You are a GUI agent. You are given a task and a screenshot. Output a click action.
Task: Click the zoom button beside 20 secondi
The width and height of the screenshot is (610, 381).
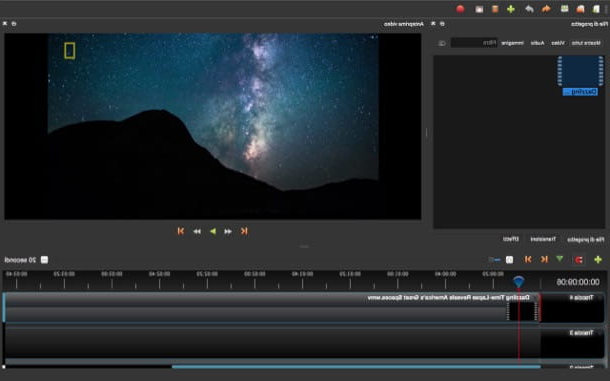[x=44, y=260]
